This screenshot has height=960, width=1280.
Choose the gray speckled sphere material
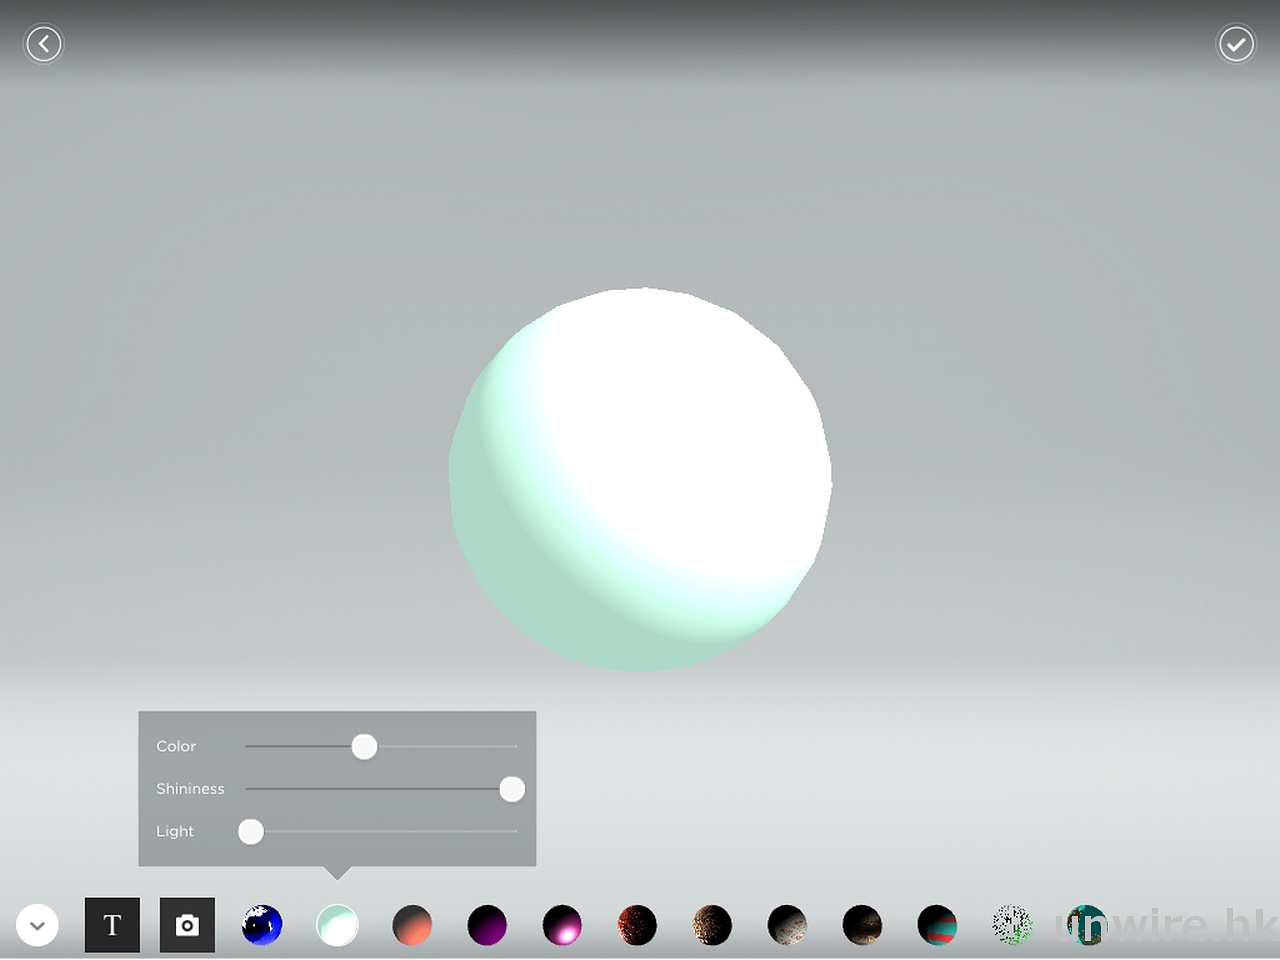[787, 926]
